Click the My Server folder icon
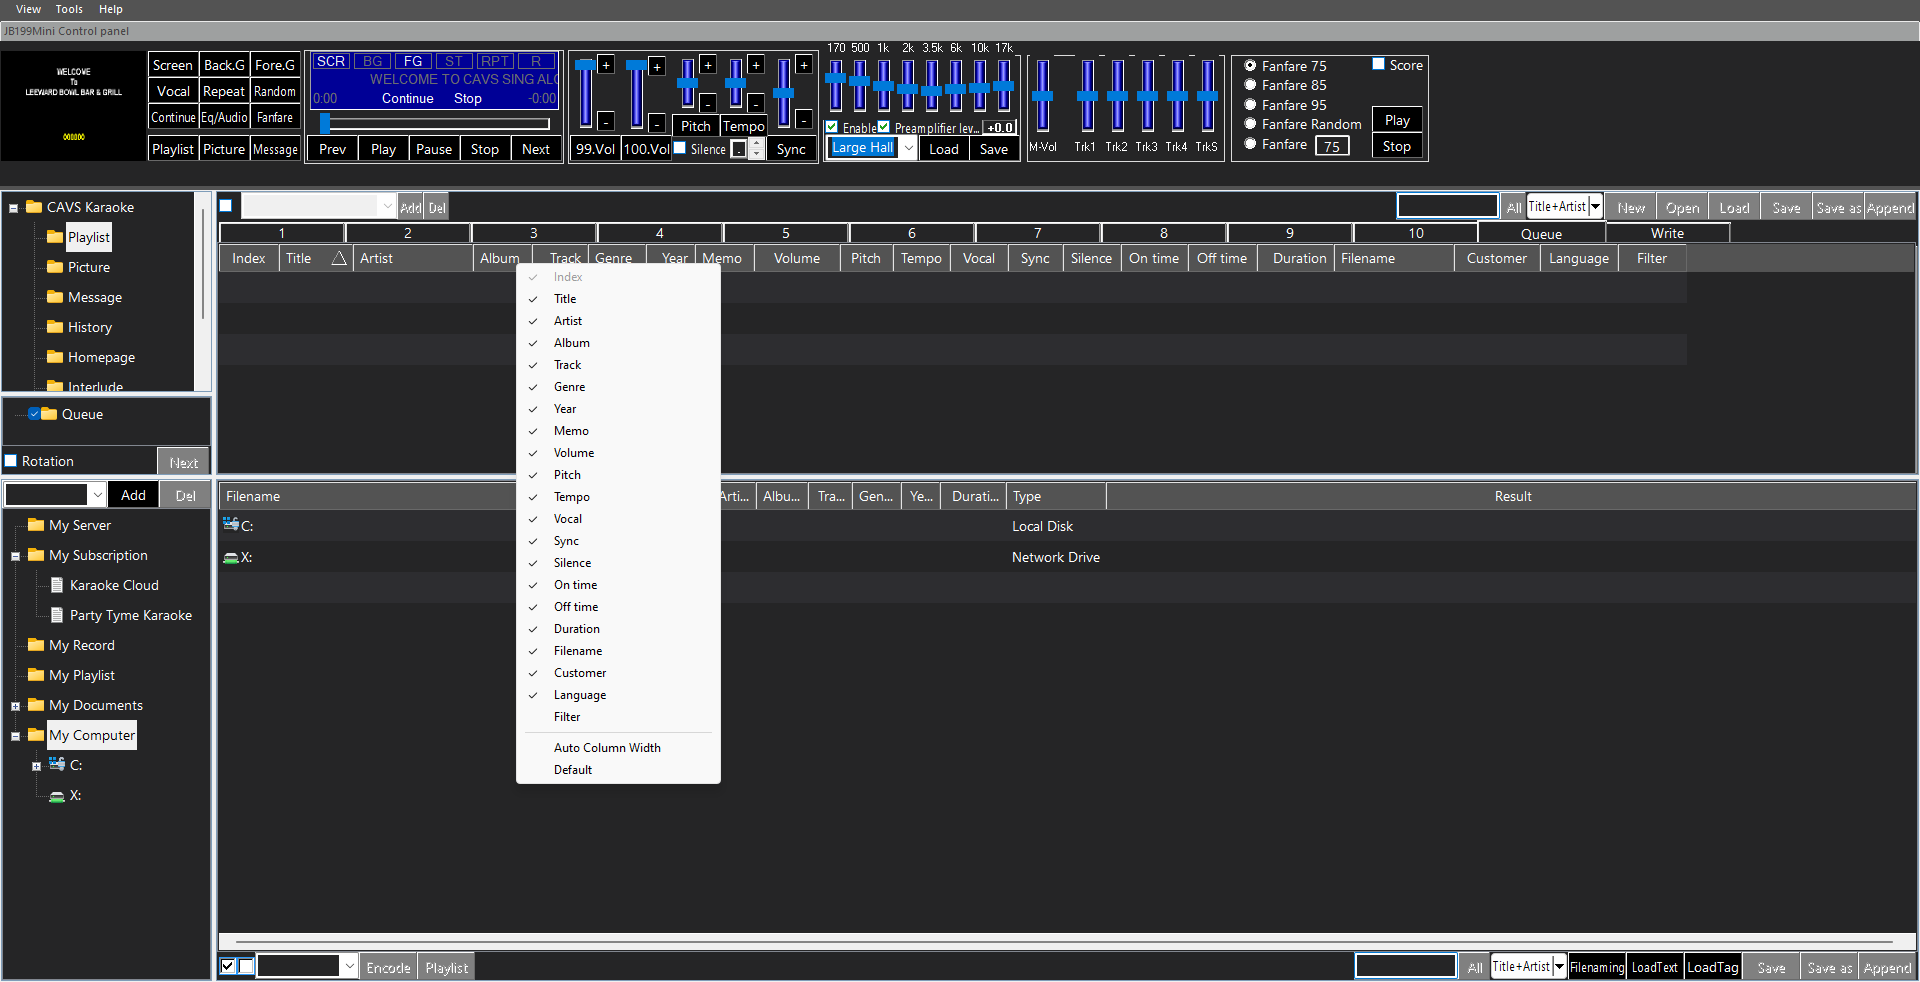Image resolution: width=1920 pixels, height=982 pixels. pos(36,525)
